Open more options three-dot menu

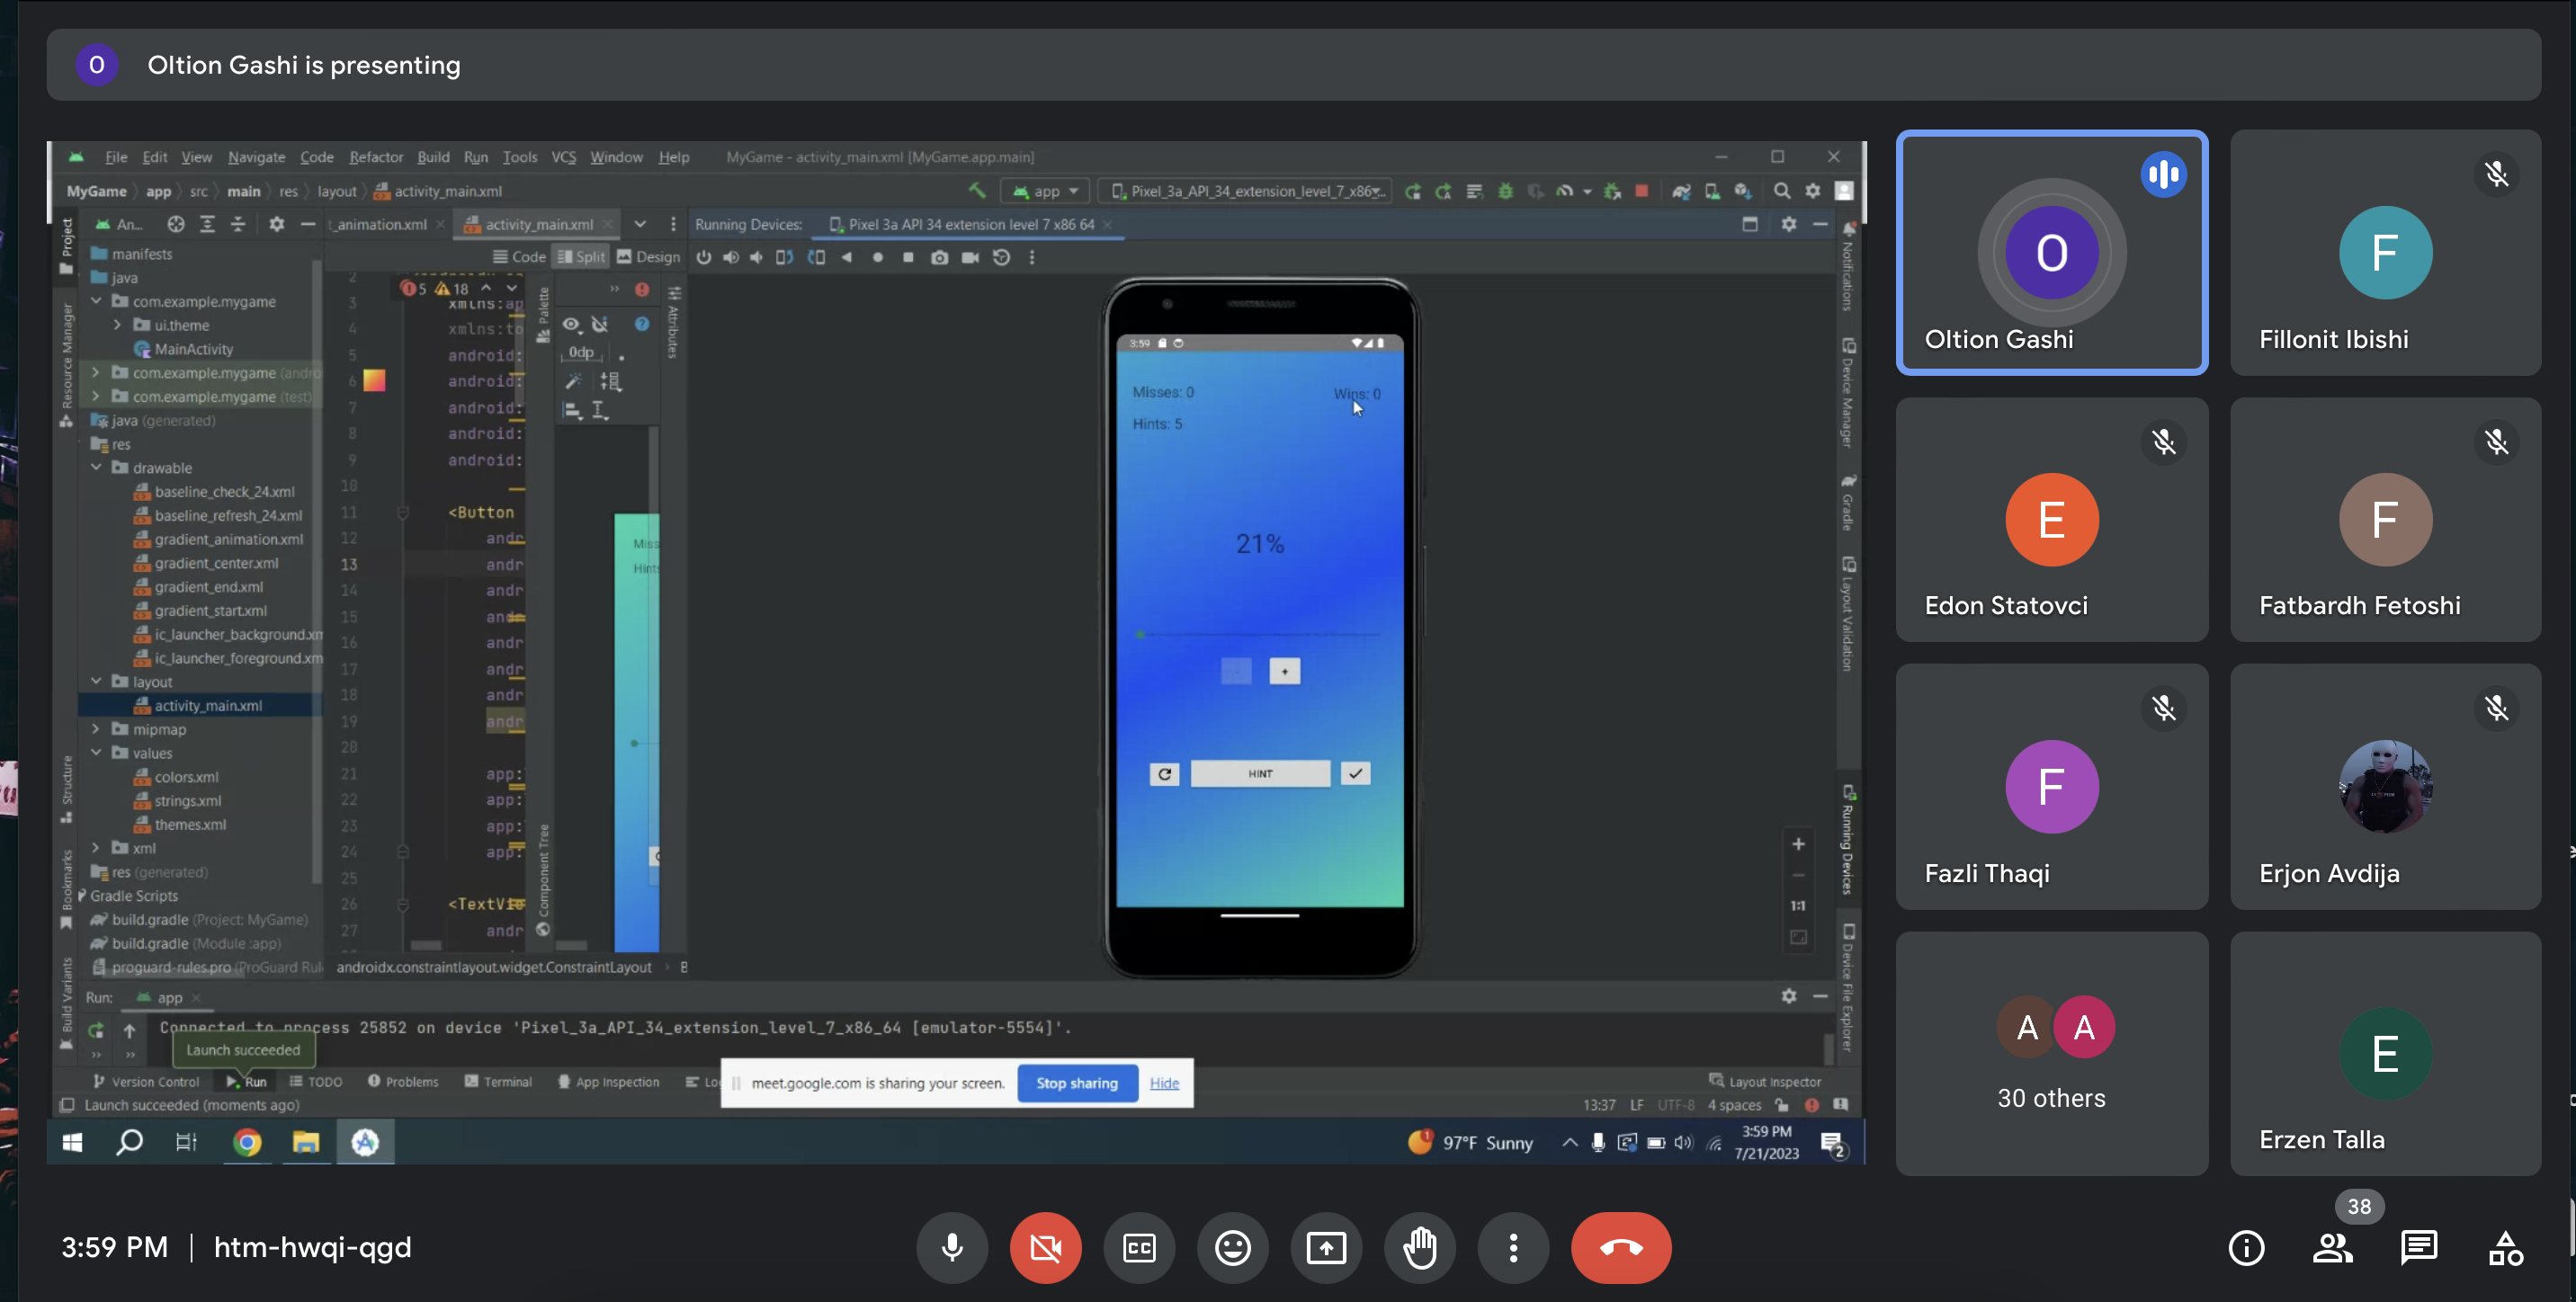[x=1513, y=1248]
